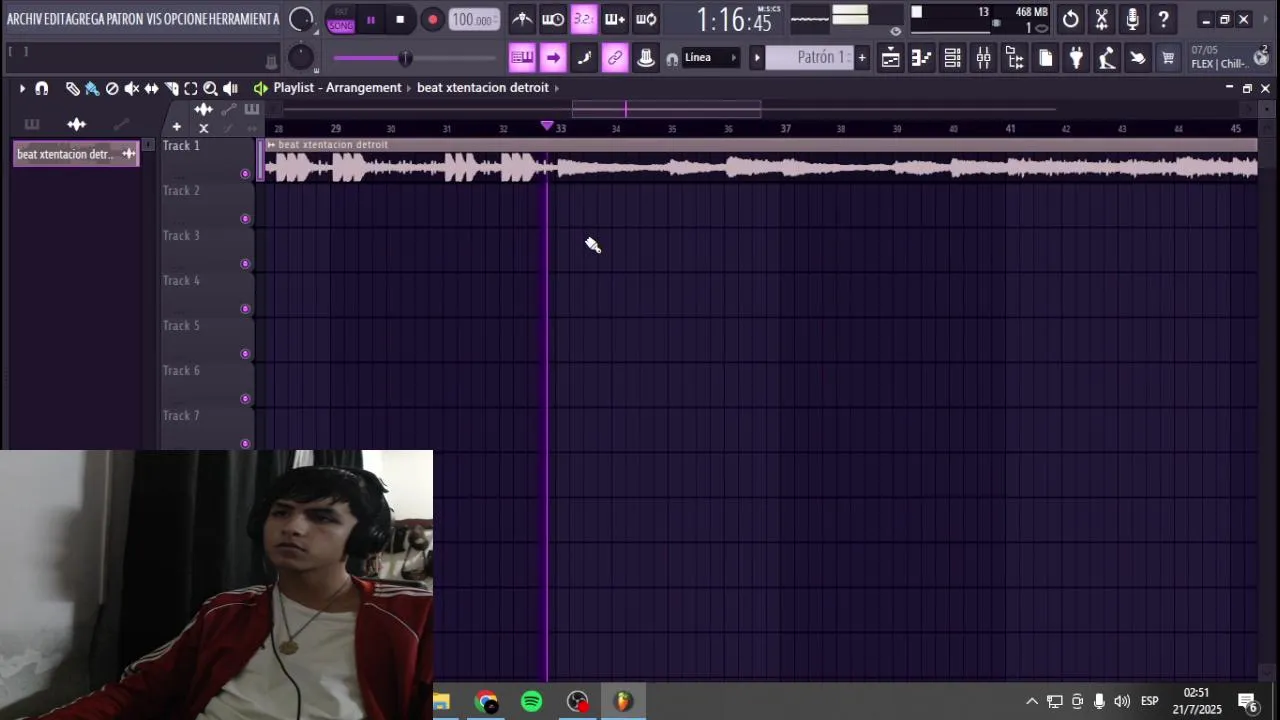The width and height of the screenshot is (1280, 720).
Task: Toggle the playlist snap magnet
Action: click(41, 88)
